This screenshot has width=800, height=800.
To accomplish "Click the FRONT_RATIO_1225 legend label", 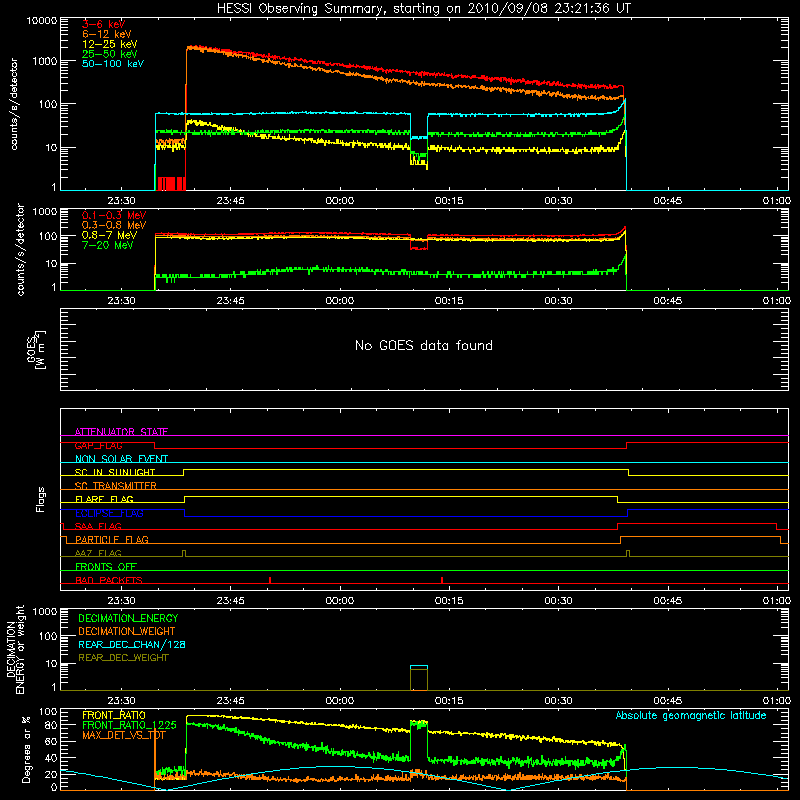I will tap(129, 725).
